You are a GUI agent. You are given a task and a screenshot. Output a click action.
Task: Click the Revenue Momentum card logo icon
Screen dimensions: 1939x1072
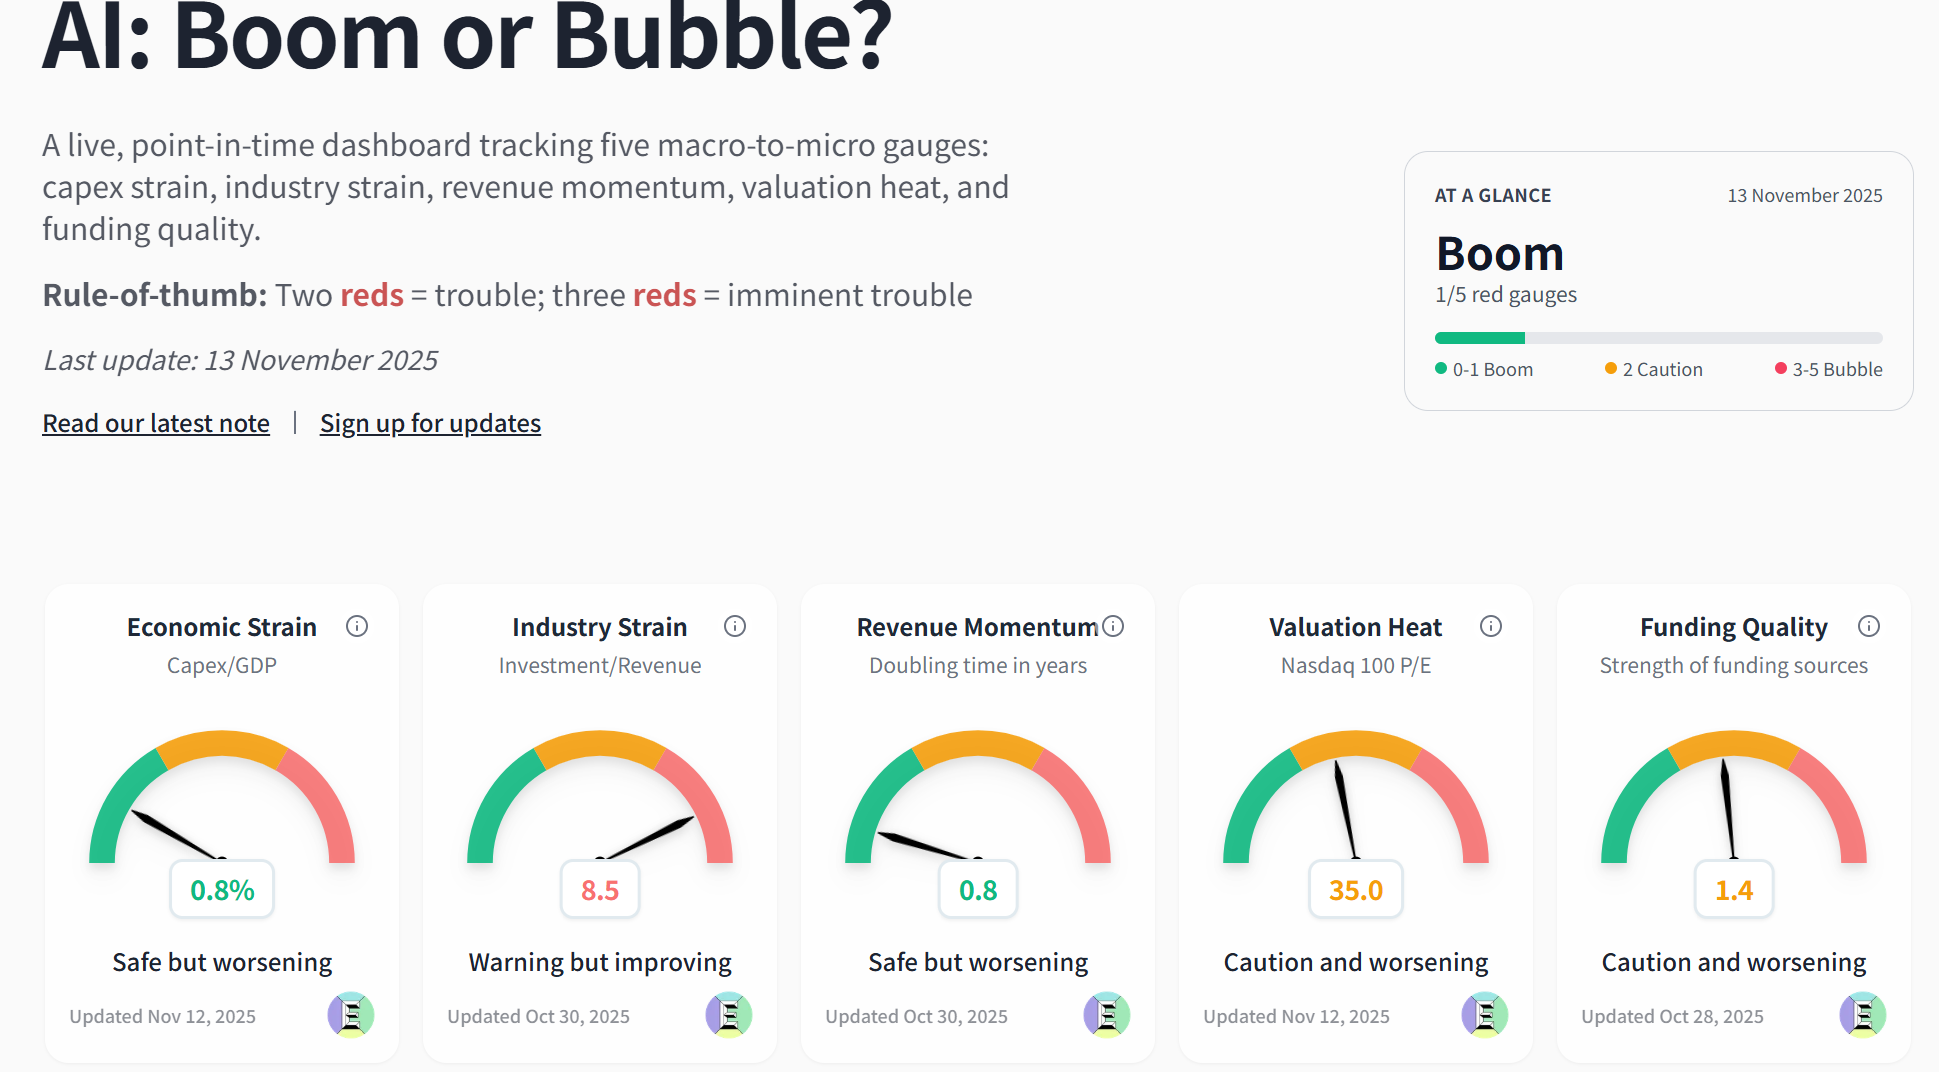click(x=1107, y=1015)
